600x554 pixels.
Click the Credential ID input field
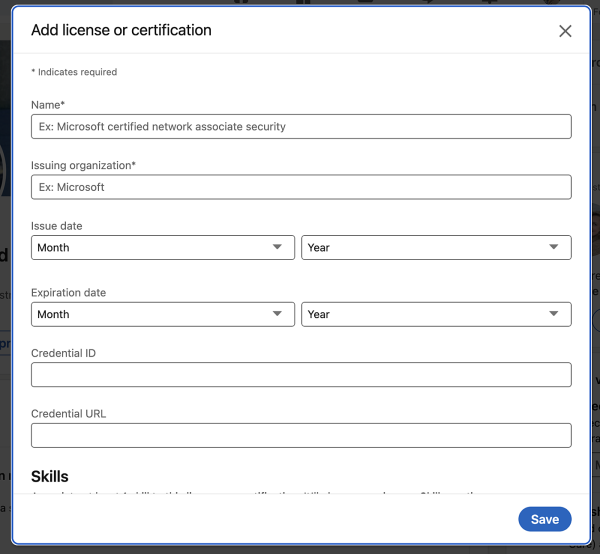tap(301, 375)
